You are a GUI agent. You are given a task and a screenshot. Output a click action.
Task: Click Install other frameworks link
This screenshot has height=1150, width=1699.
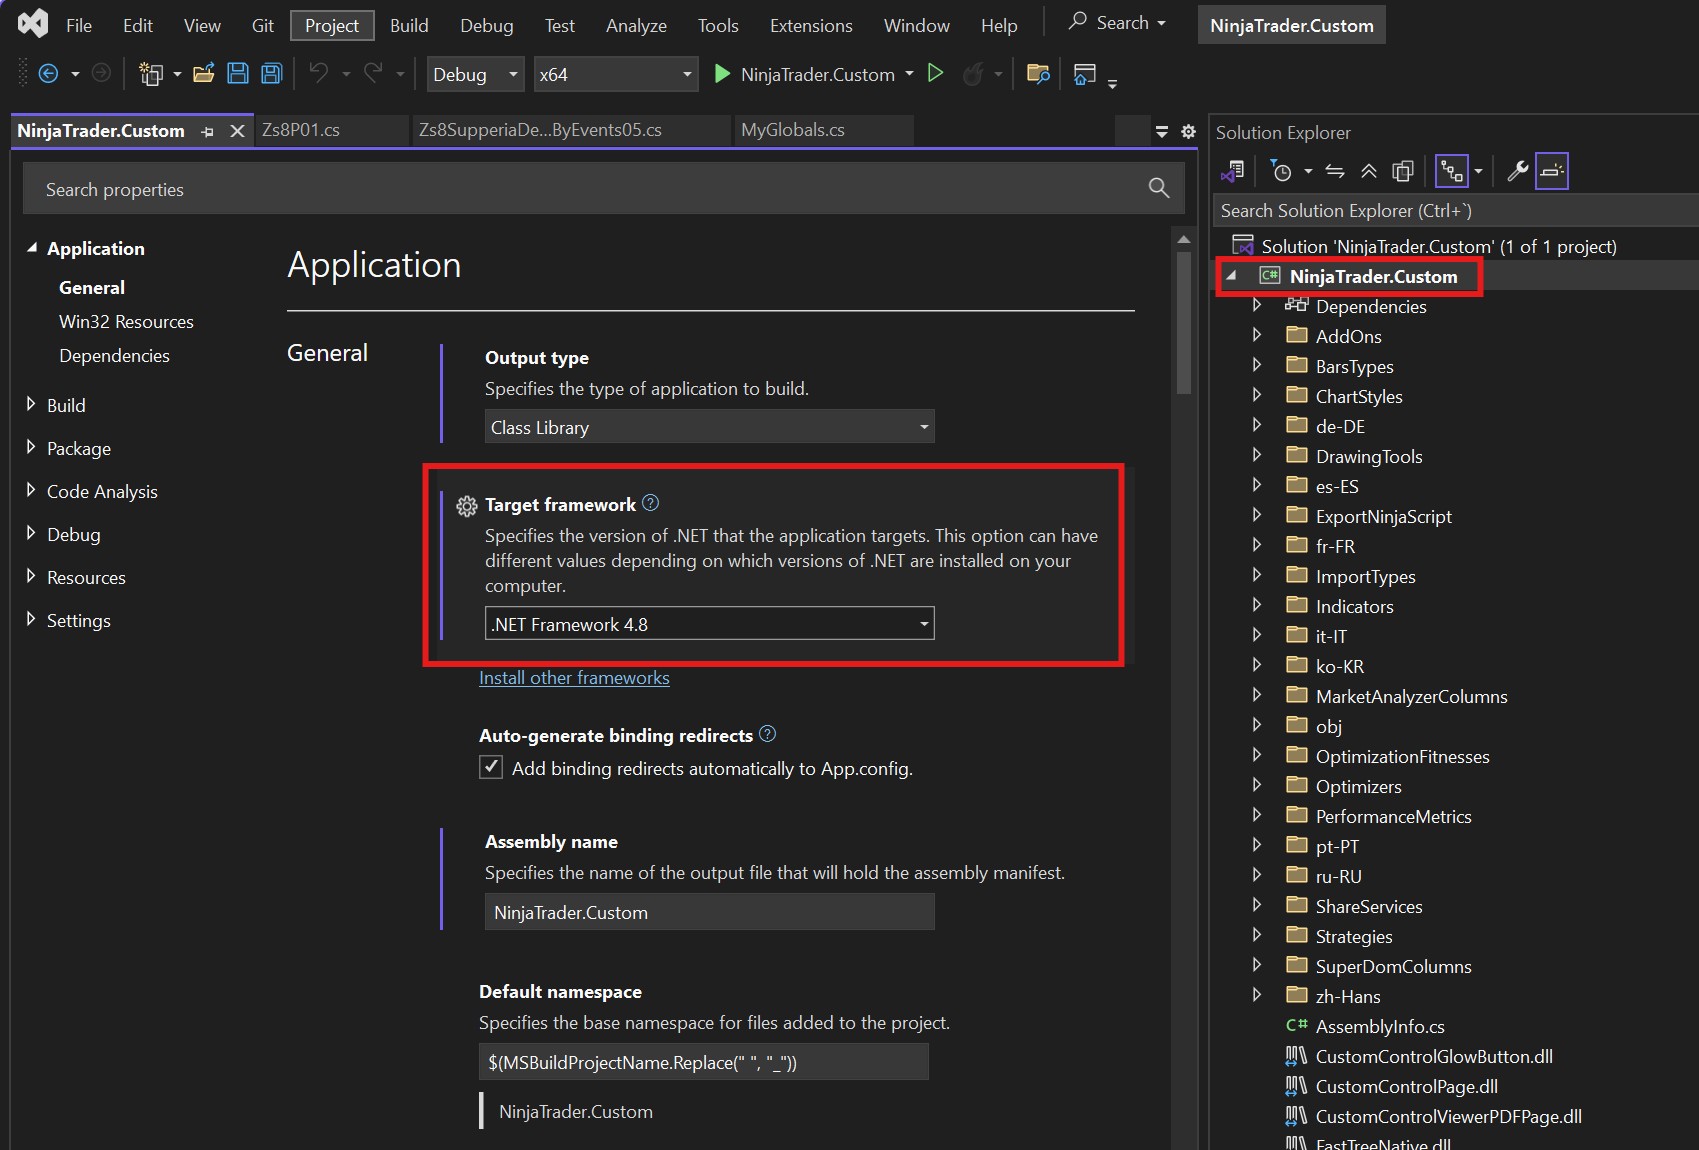(x=574, y=678)
